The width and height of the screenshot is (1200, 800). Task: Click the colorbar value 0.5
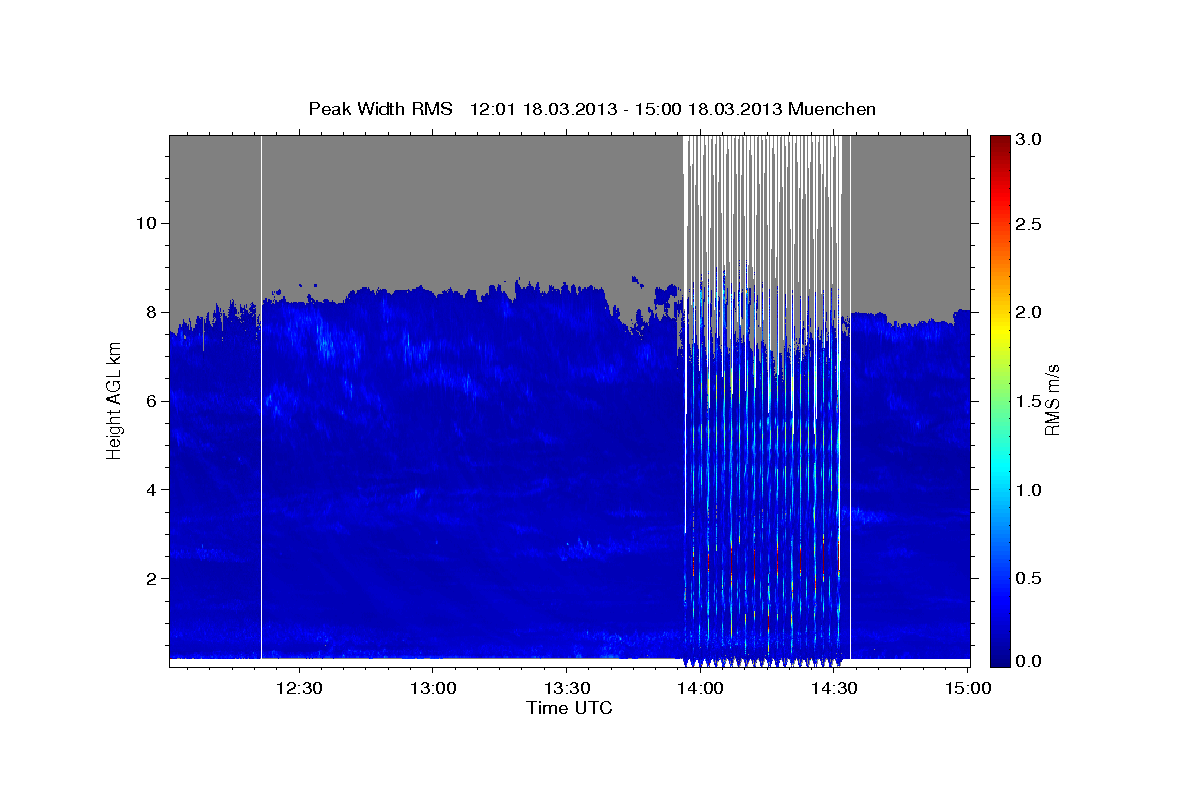[x=1030, y=579]
